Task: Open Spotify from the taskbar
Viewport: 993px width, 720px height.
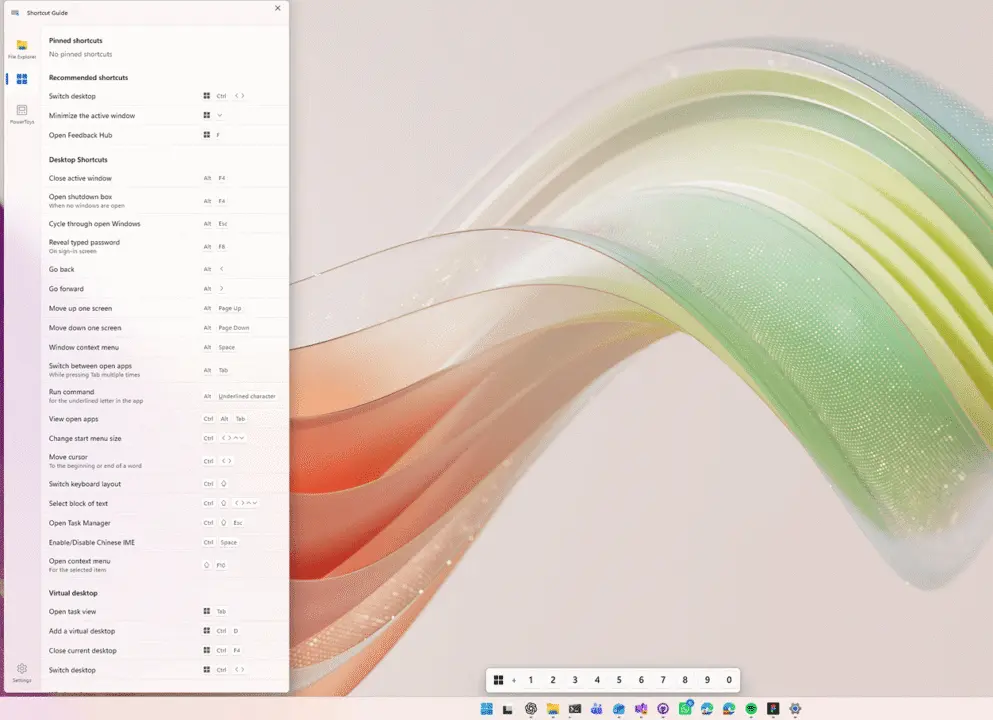Action: pyautogui.click(x=751, y=709)
